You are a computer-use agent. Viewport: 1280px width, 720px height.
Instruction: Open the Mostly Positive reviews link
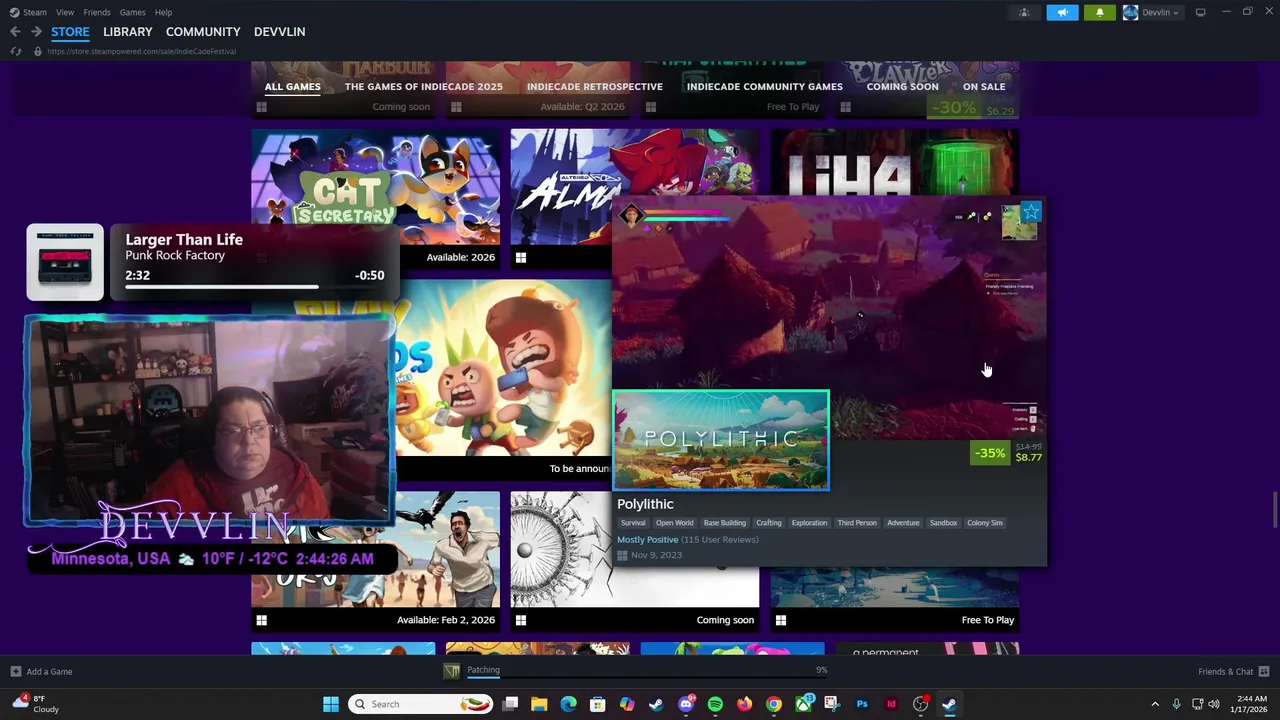647,540
